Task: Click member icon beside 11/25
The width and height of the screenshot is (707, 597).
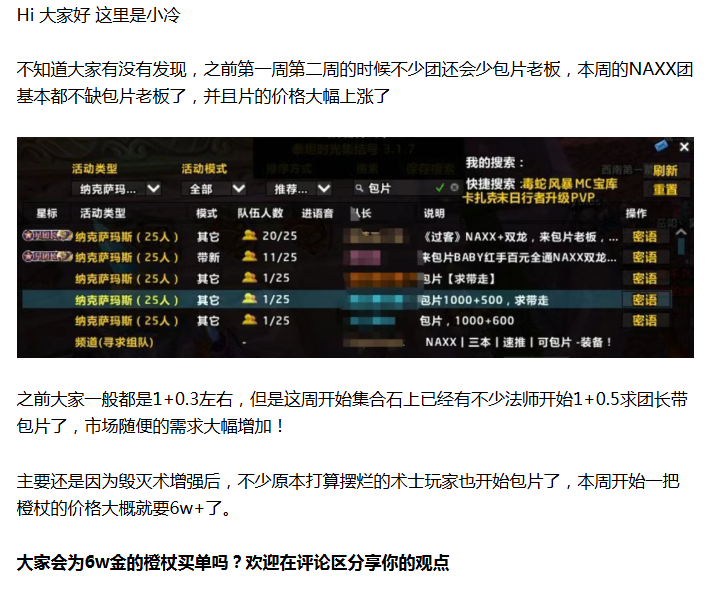Action: 249,257
